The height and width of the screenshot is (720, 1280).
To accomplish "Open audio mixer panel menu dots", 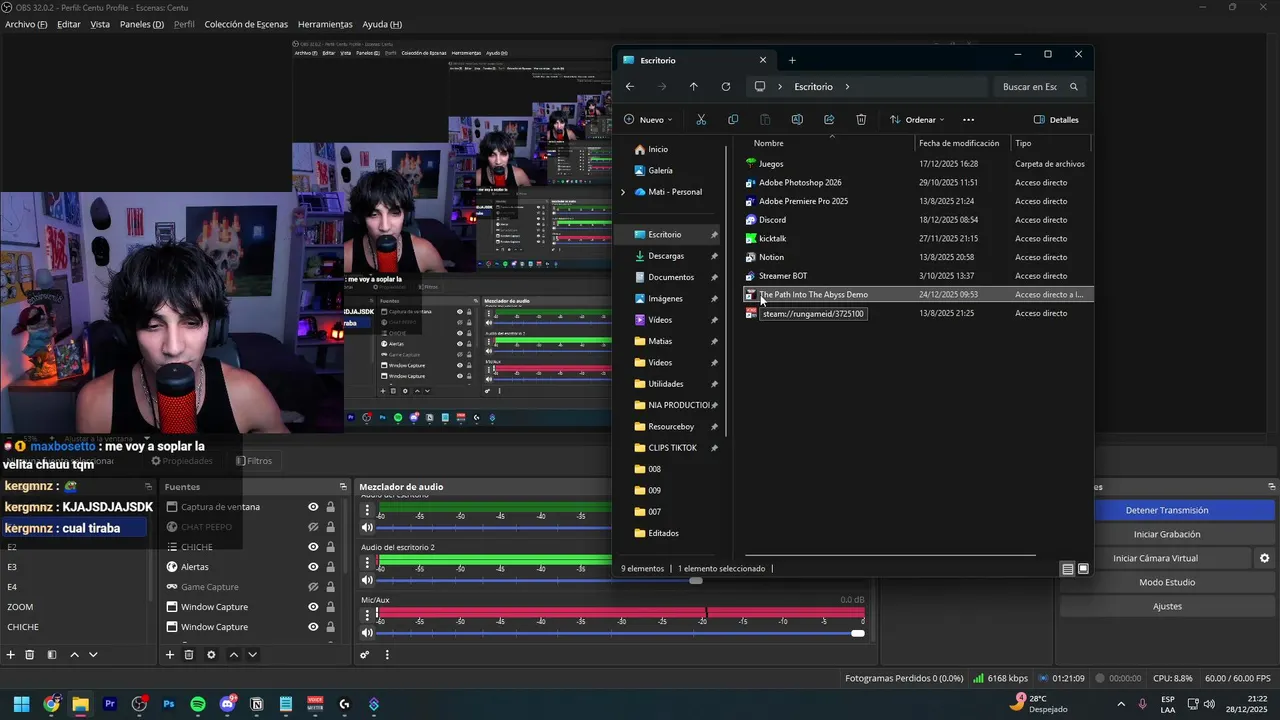I will click(x=387, y=655).
